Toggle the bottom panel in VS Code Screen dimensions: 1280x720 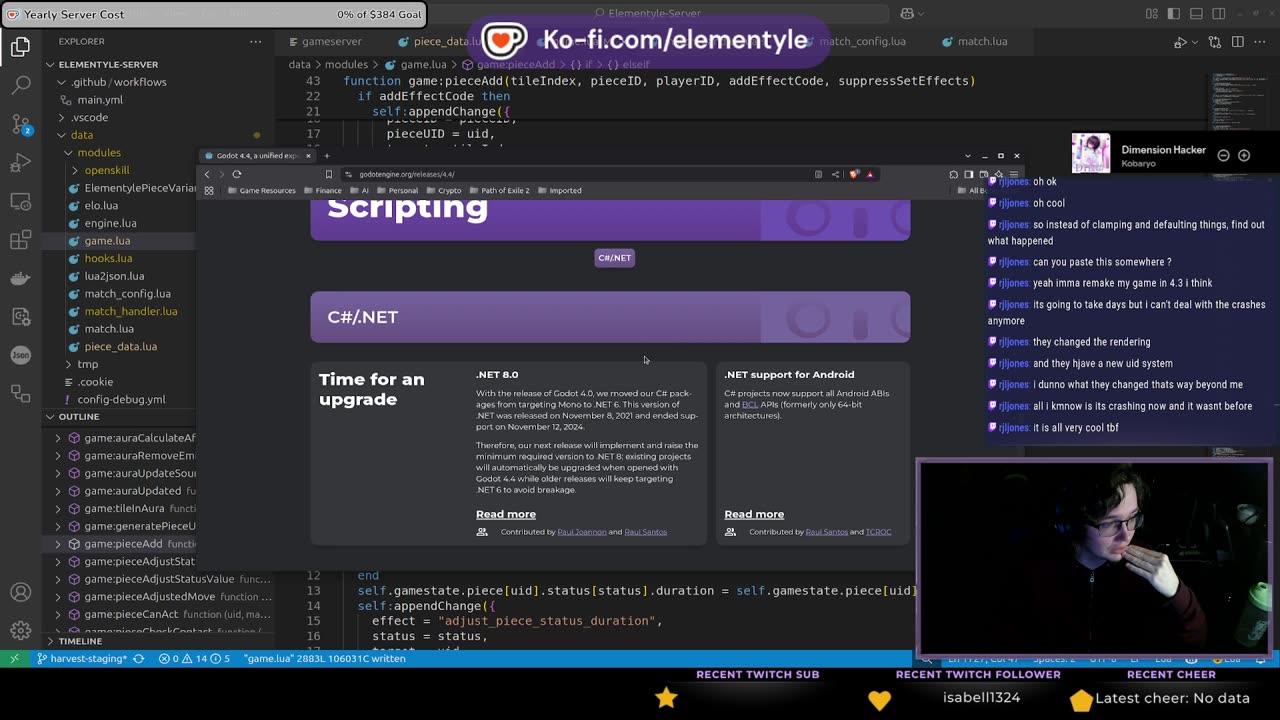point(1196,13)
